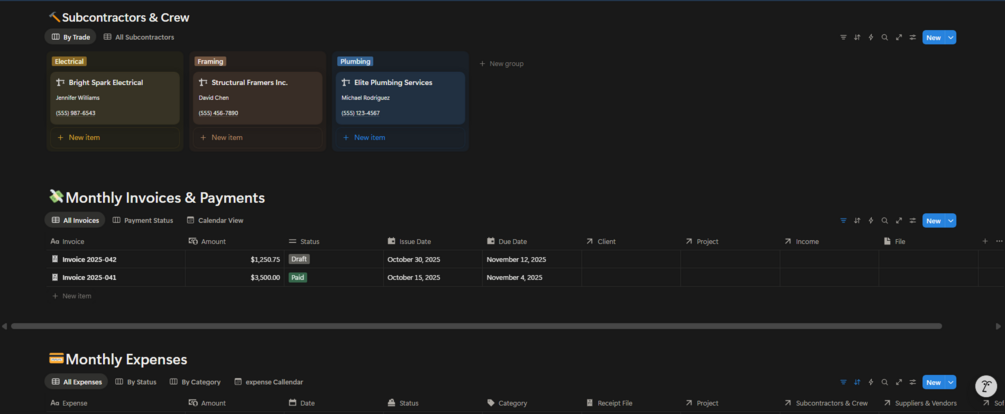
Task: Switch to the By Trade view
Action: point(71,37)
